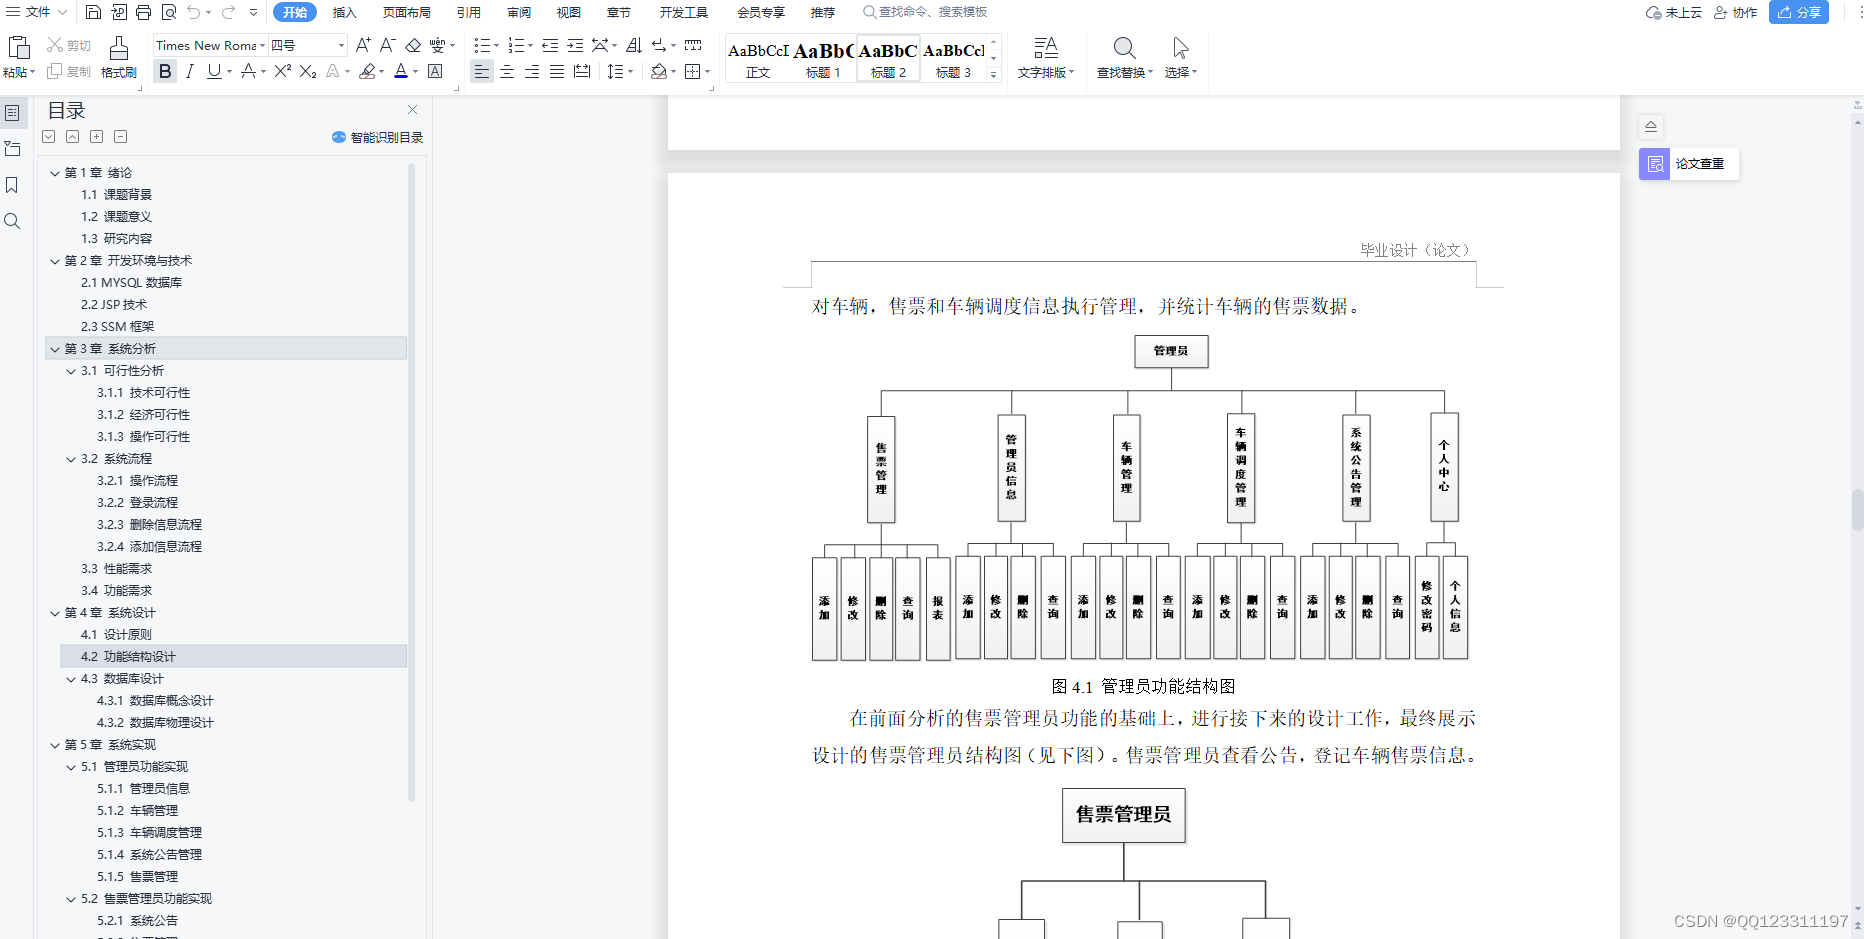
Task: Collapse the 4.3 数据库设计 node
Action: coord(71,679)
